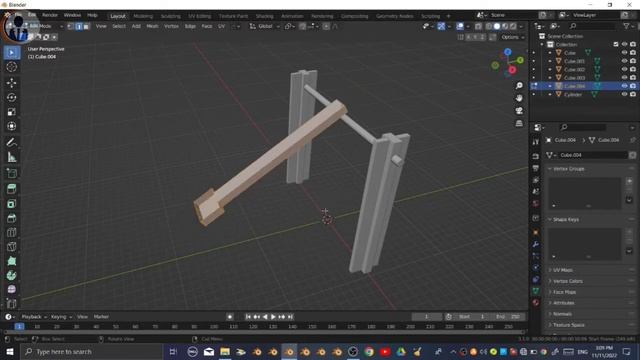Select the Bevel tool
Image resolution: width=640 pixels, height=360 pixels.
coord(11,218)
